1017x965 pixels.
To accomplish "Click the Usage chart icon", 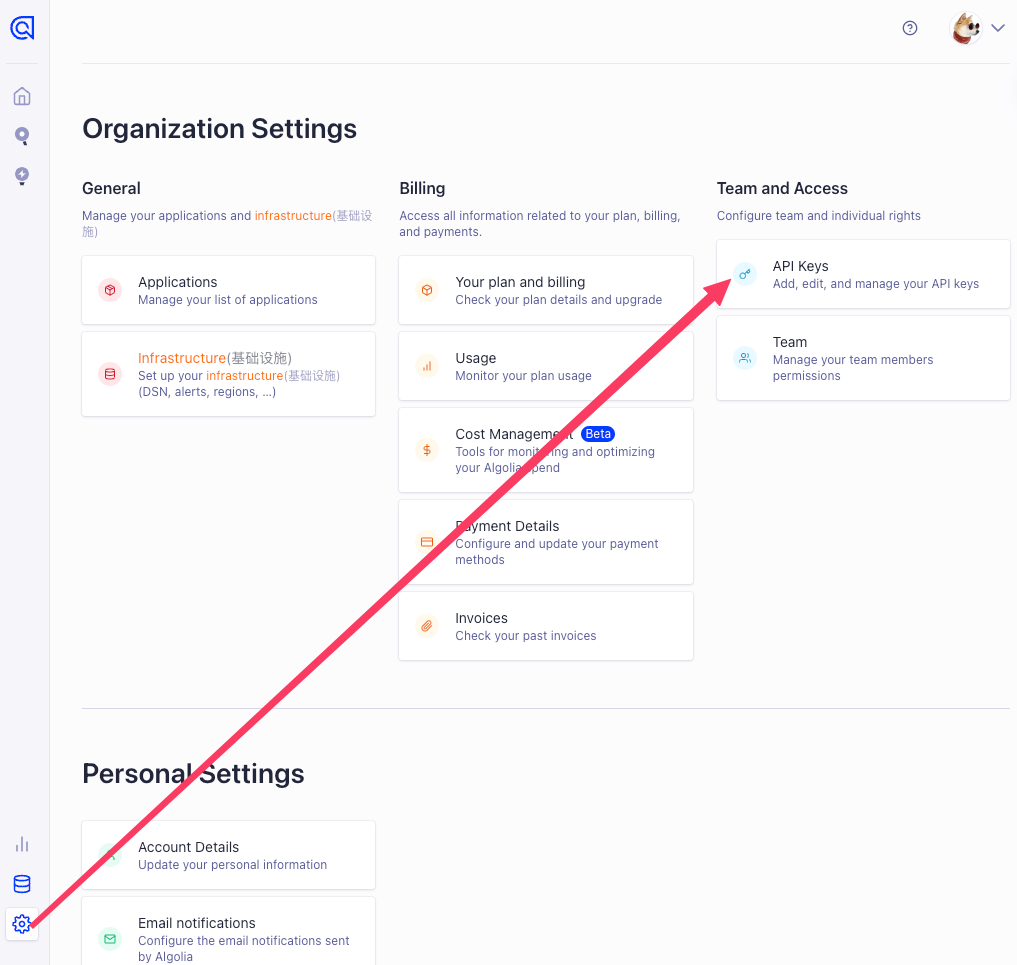I will [x=427, y=366].
